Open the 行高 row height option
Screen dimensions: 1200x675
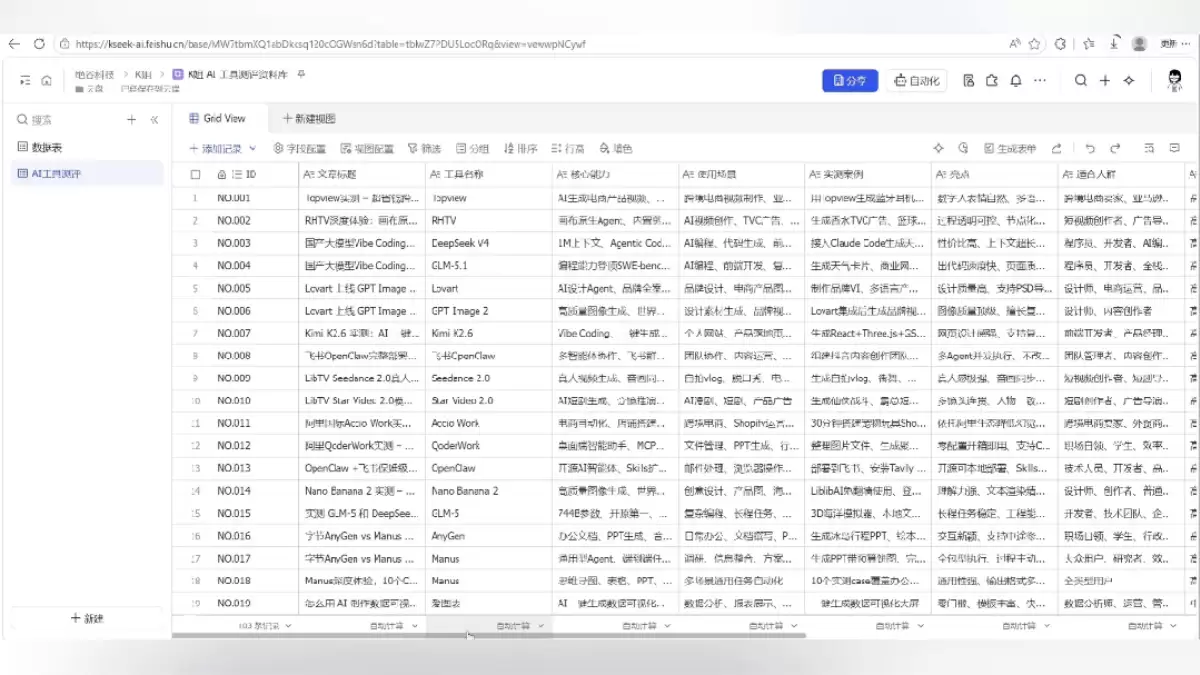[x=568, y=148]
